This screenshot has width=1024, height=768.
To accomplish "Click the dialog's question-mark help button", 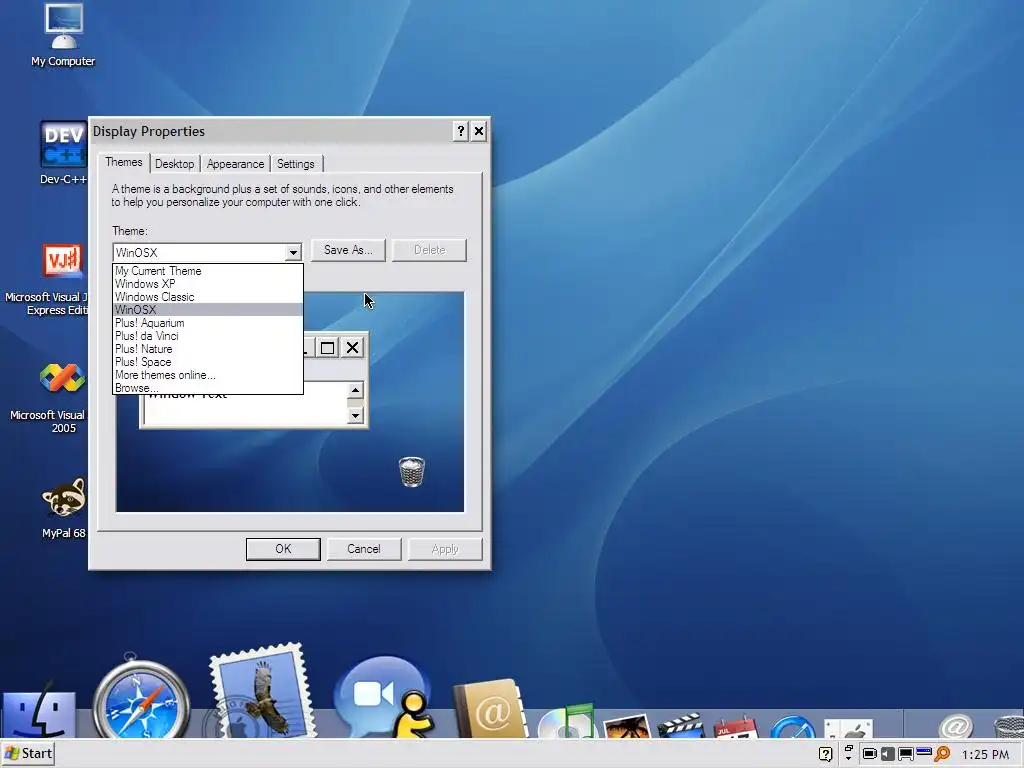I will click(x=460, y=131).
